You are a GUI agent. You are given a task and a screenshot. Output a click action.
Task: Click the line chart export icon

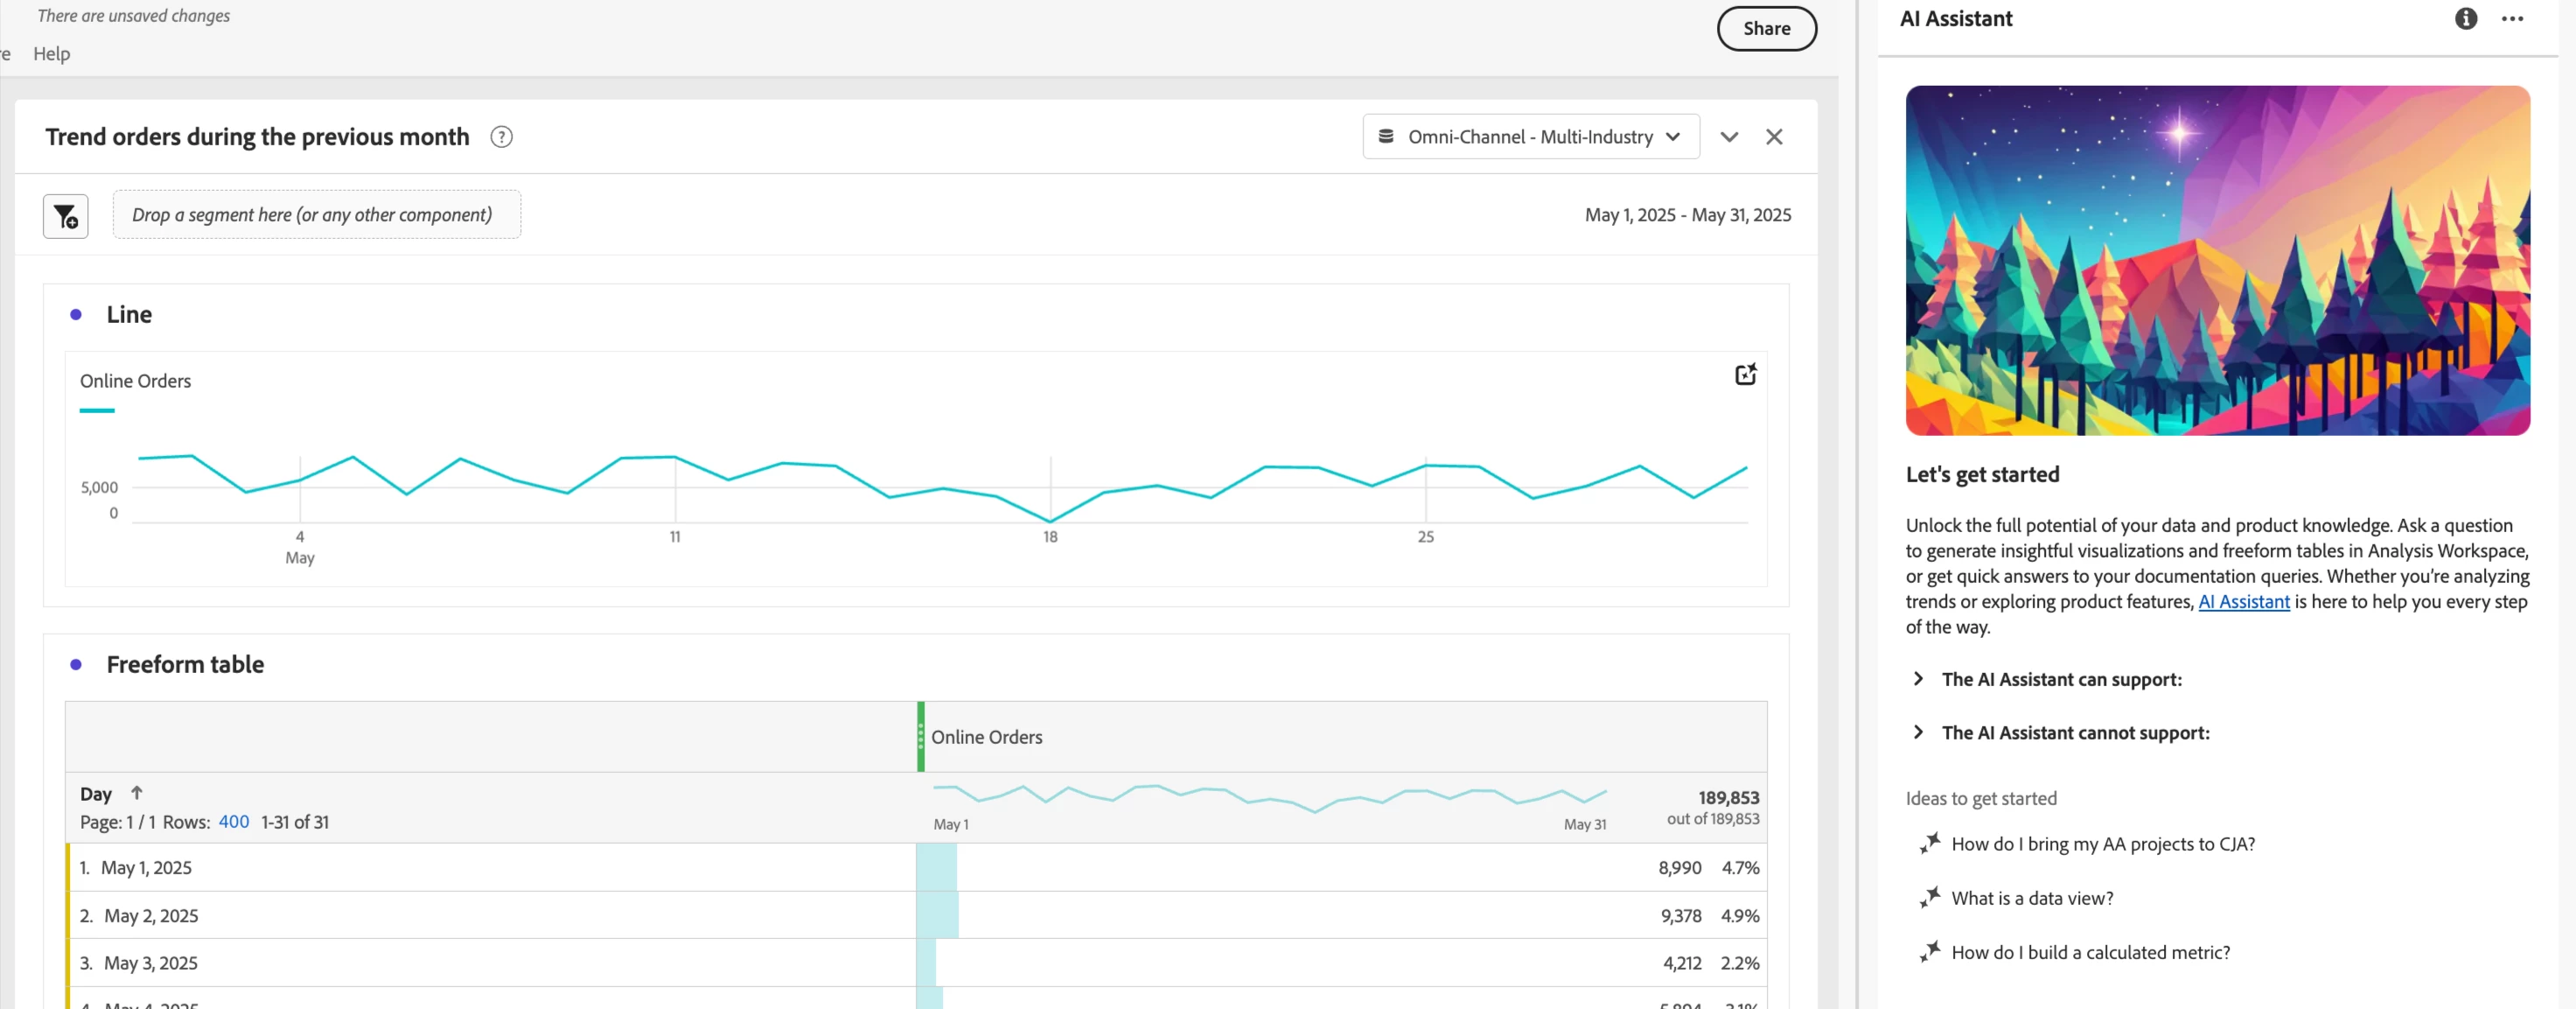click(1744, 374)
